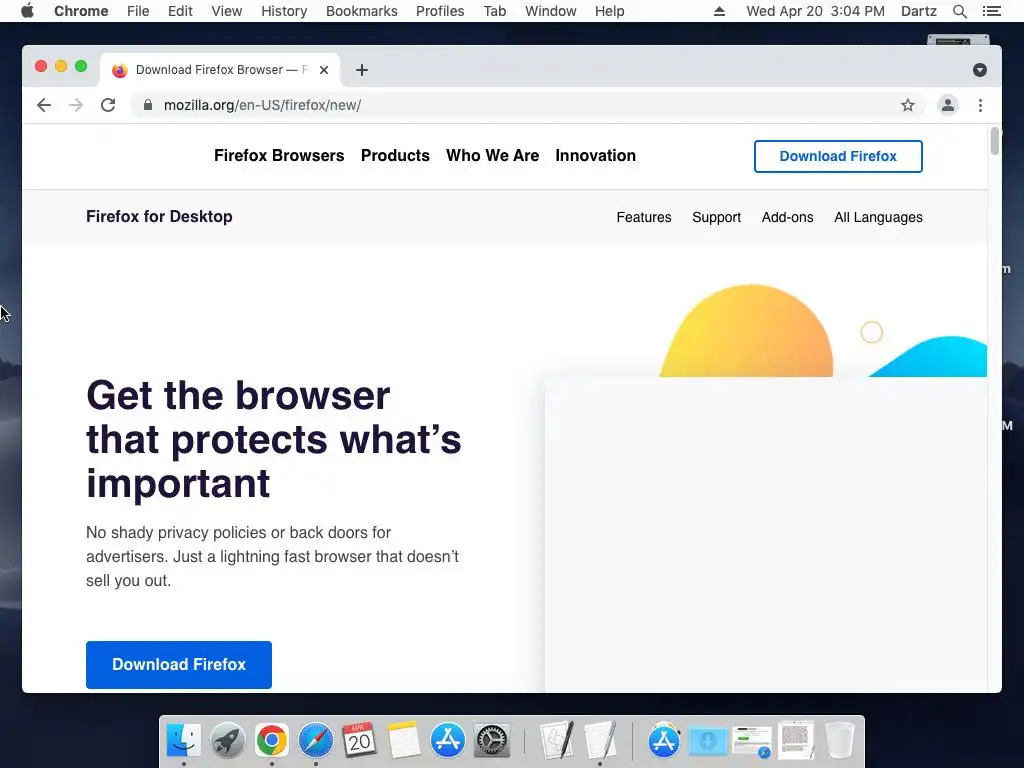1024x768 pixels.
Task: Click the page vertical scrollbar thumb
Action: pyautogui.click(x=995, y=141)
